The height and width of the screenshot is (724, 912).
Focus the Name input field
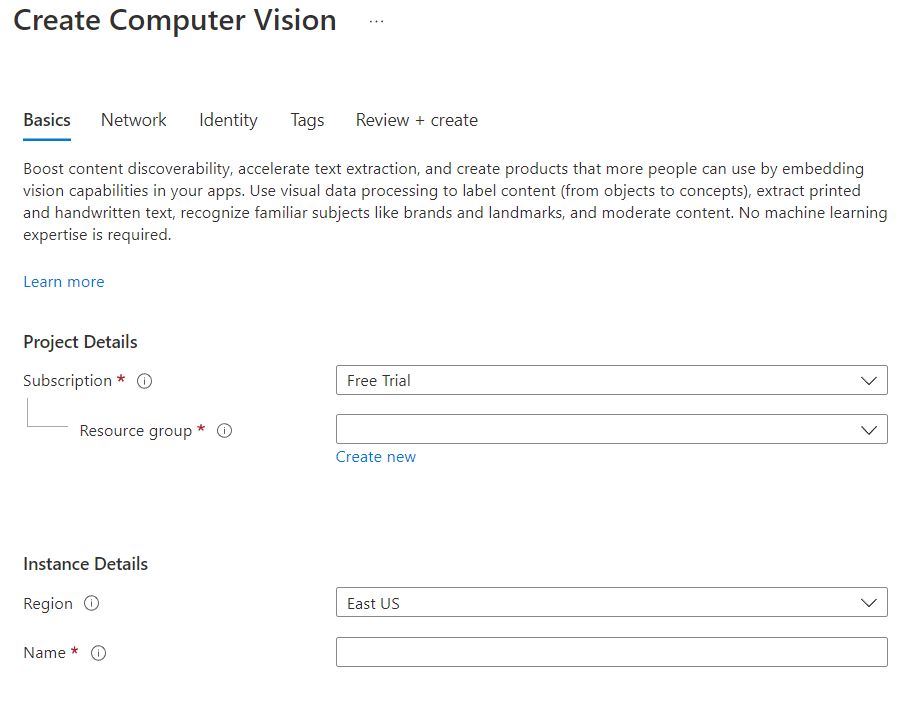click(611, 652)
